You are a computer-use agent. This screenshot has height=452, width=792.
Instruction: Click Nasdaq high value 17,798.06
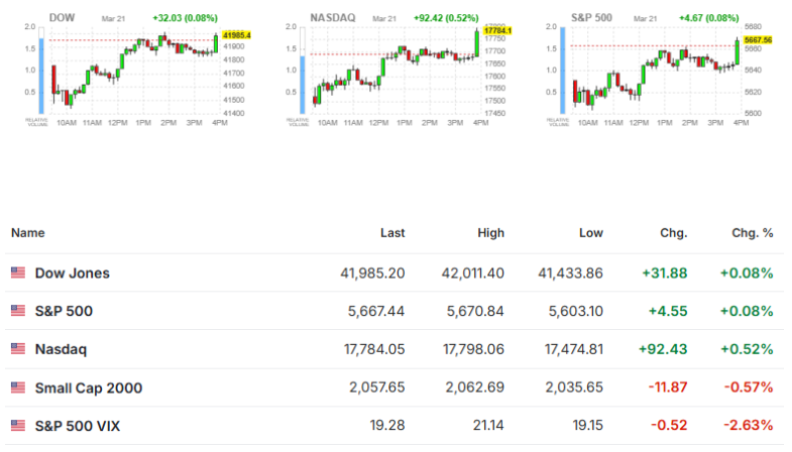(473, 349)
